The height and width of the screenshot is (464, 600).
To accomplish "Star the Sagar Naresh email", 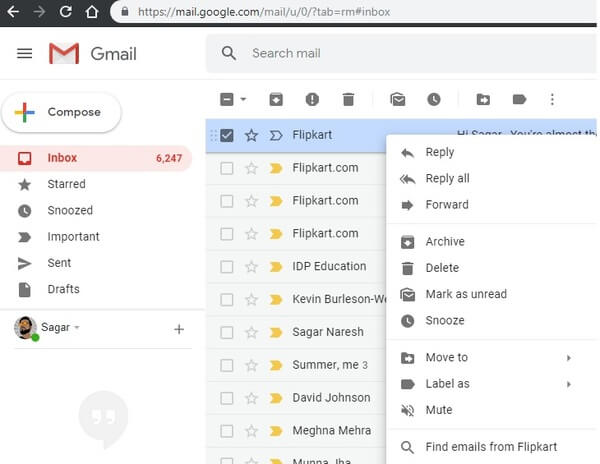I will (x=251, y=332).
